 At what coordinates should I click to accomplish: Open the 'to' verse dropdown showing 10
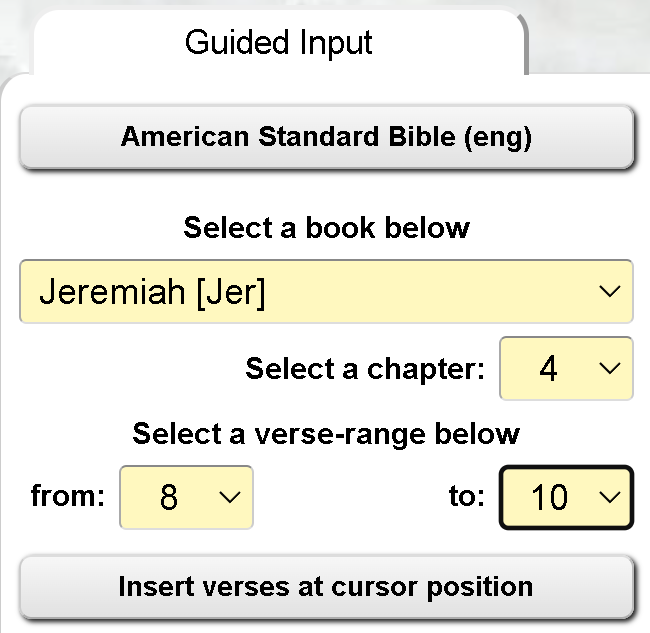(x=565, y=497)
